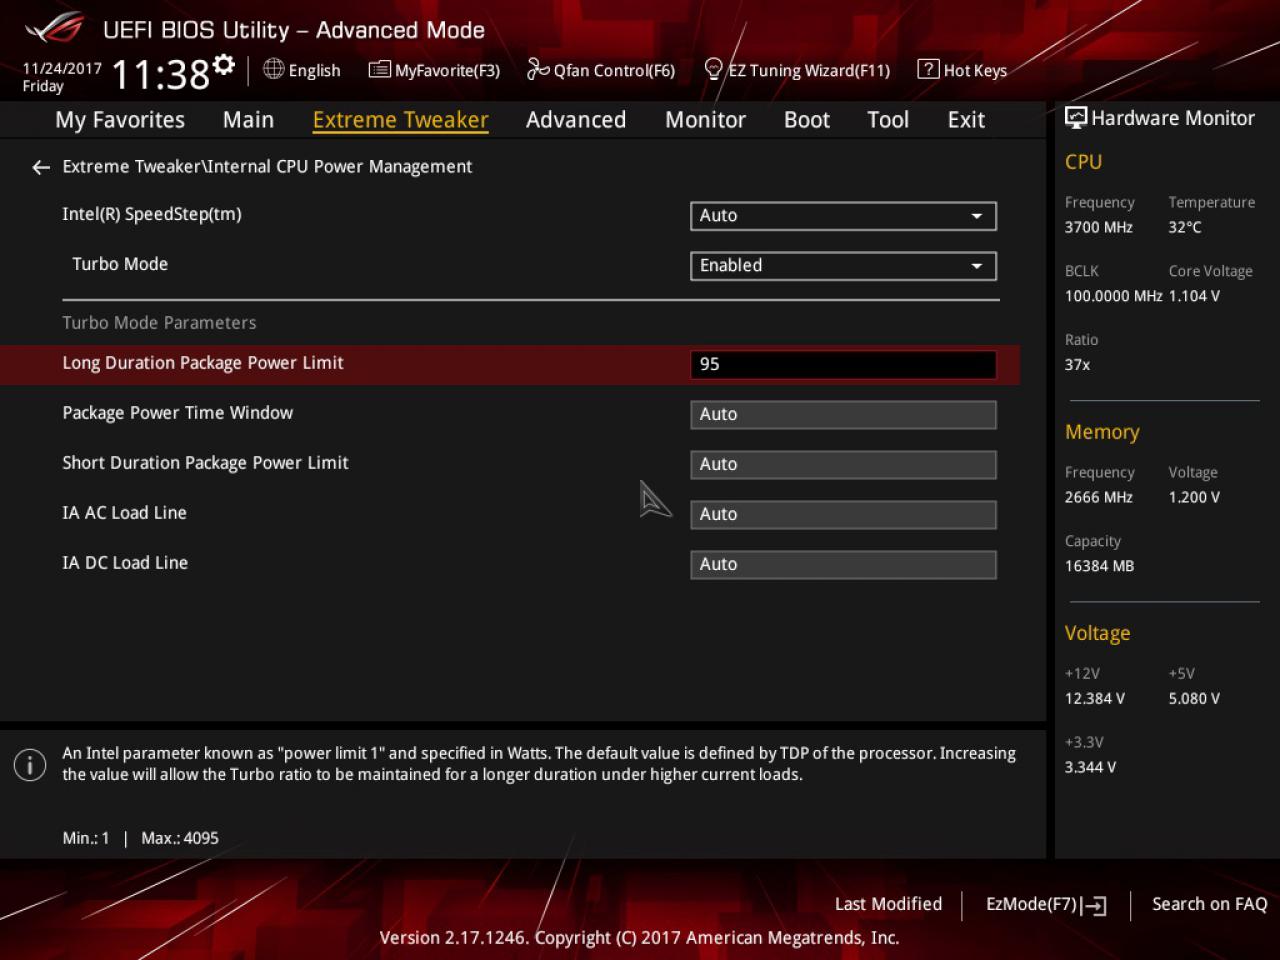Click Long Duration Package Power Limit field
This screenshot has height=960, width=1280.
[x=843, y=364]
